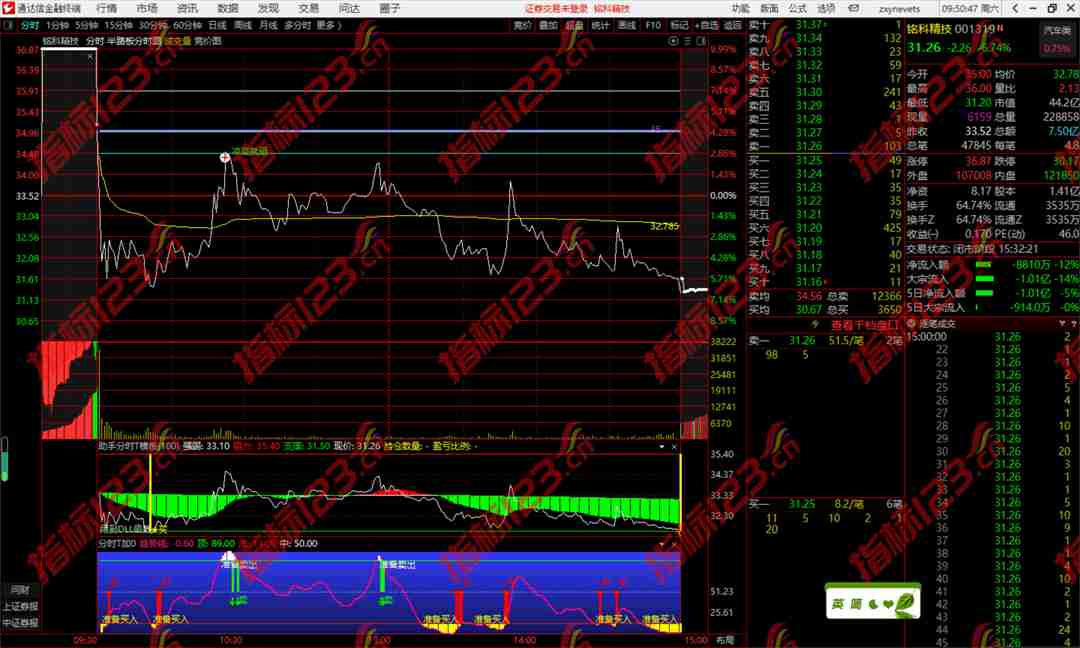Click the 冲高回落 red marker on chart
Image resolution: width=1080 pixels, height=648 pixels.
[225, 157]
